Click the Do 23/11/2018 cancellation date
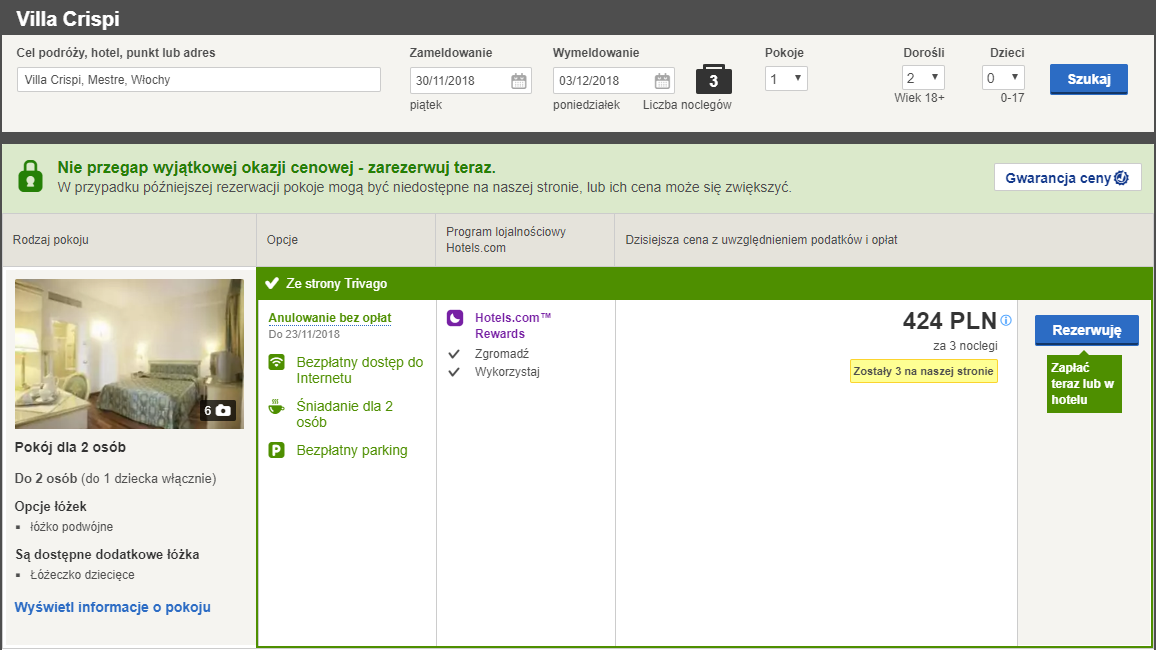 click(304, 334)
